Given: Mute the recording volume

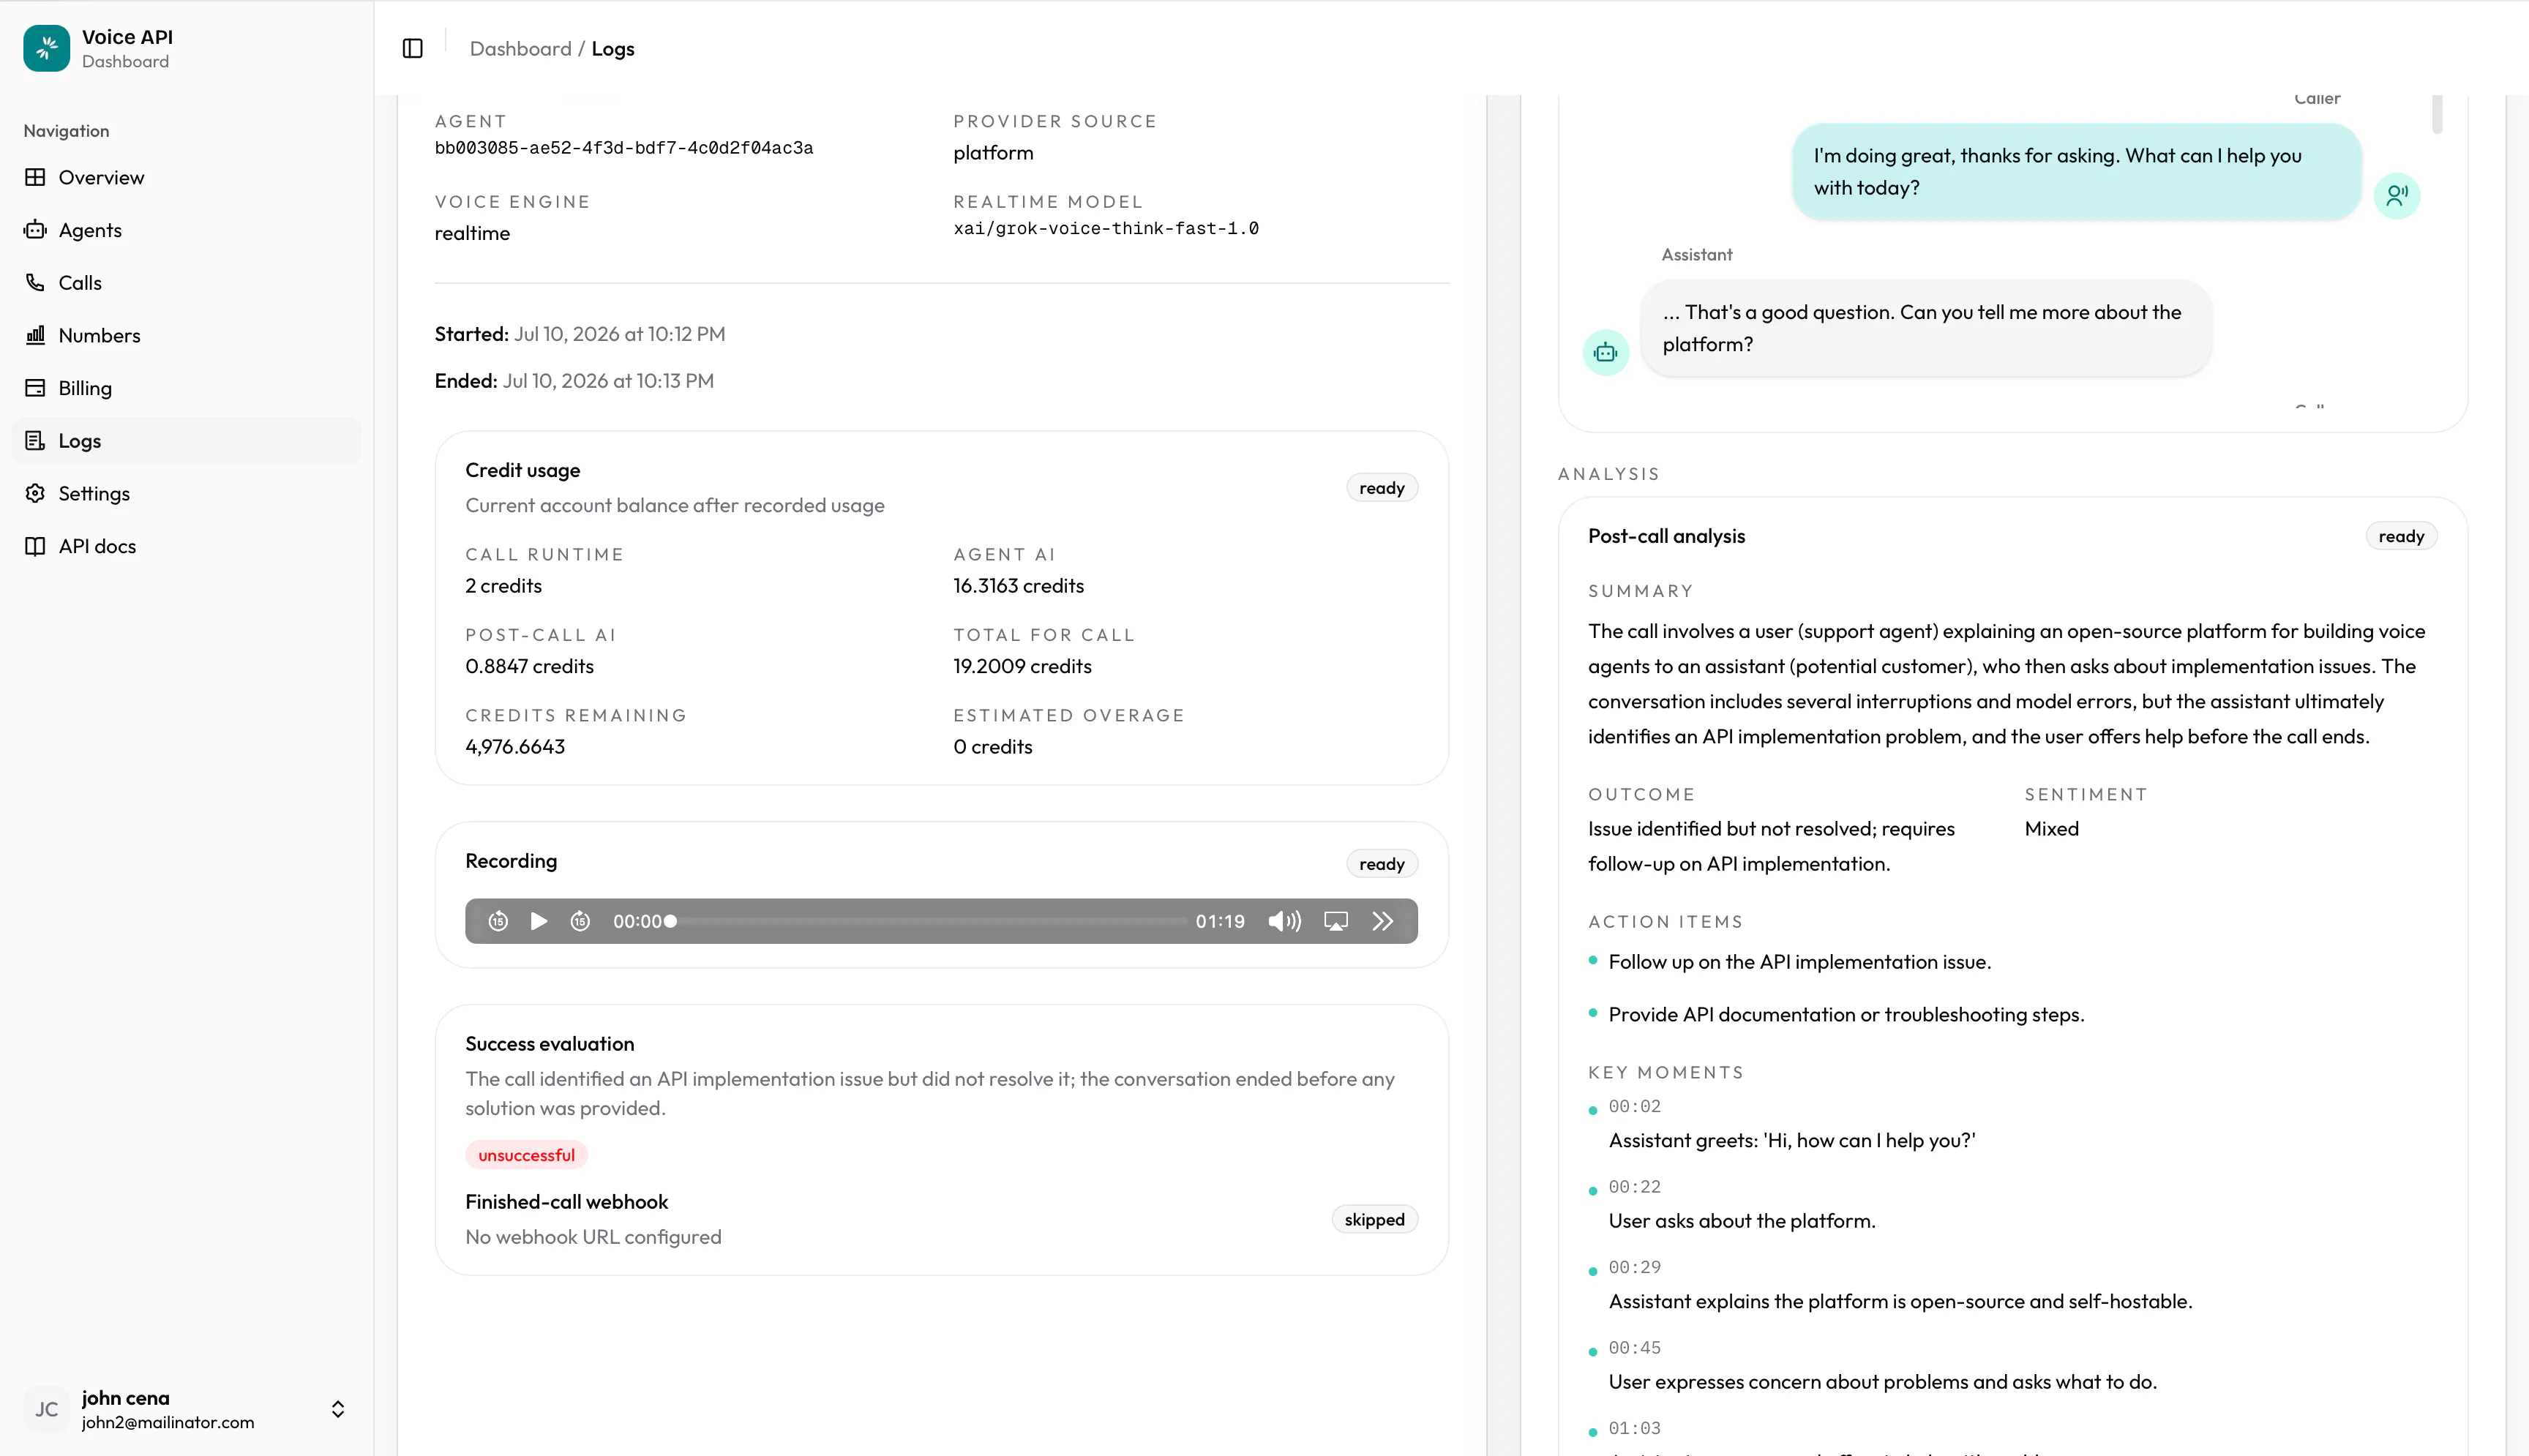Looking at the screenshot, I should 1285,921.
